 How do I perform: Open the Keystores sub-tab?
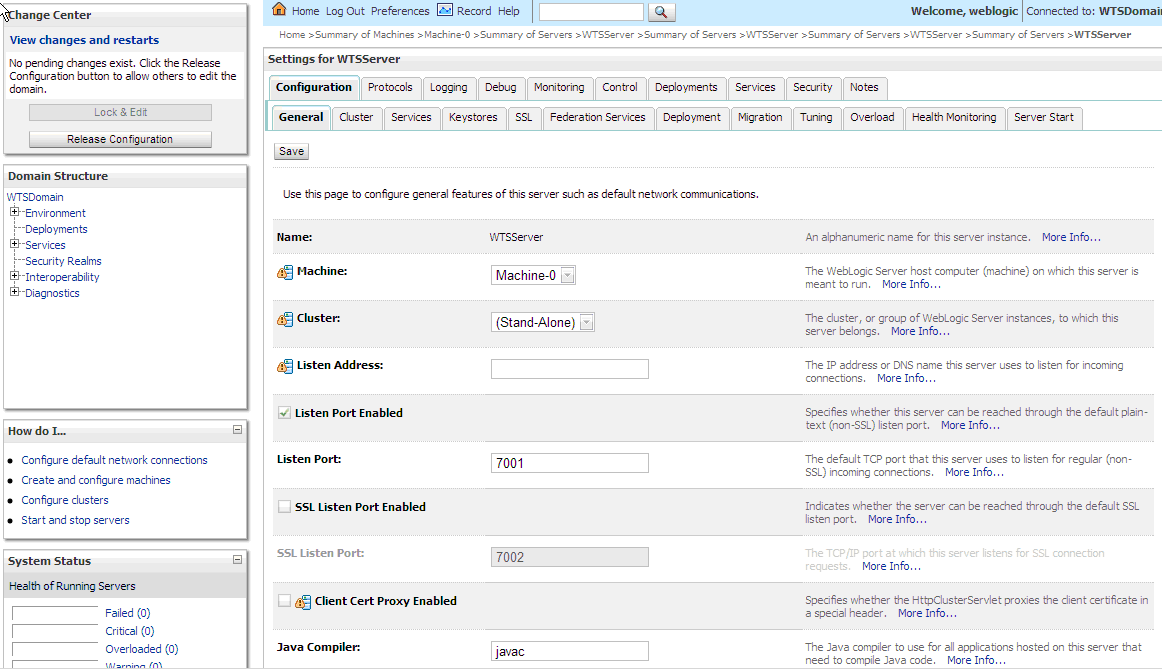coord(473,118)
